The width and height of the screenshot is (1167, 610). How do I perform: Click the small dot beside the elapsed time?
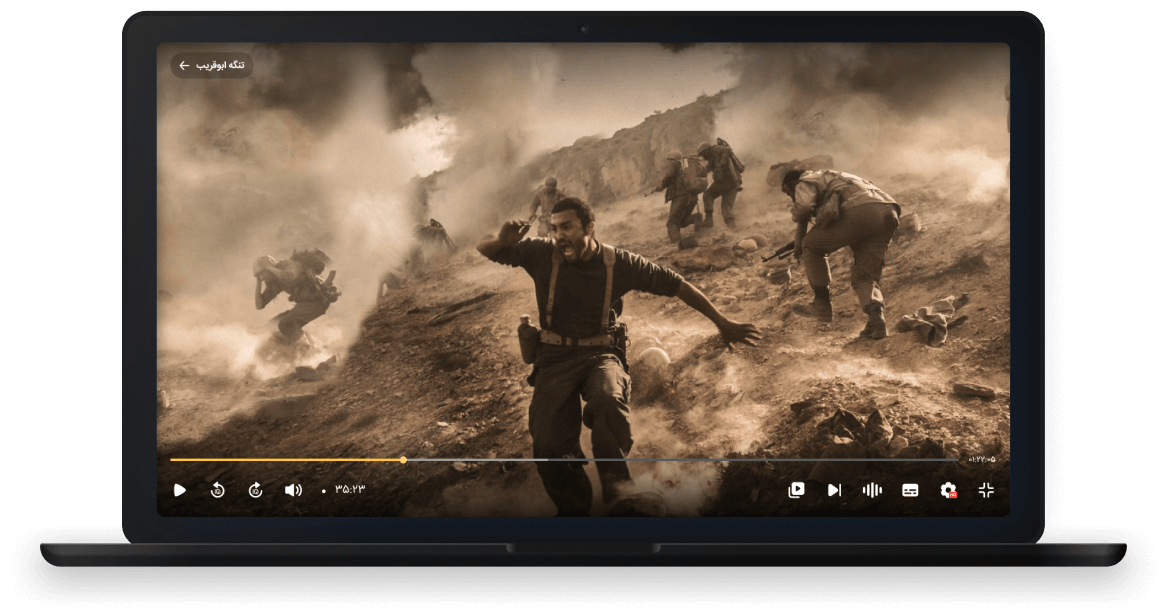click(323, 491)
